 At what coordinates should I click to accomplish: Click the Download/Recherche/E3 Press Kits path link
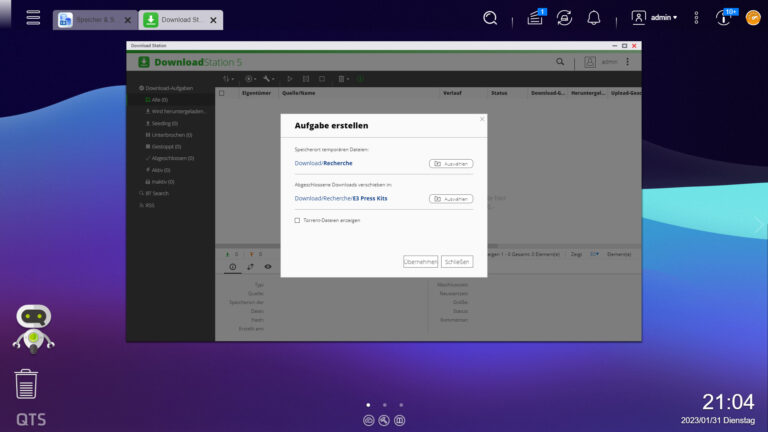[341, 198]
